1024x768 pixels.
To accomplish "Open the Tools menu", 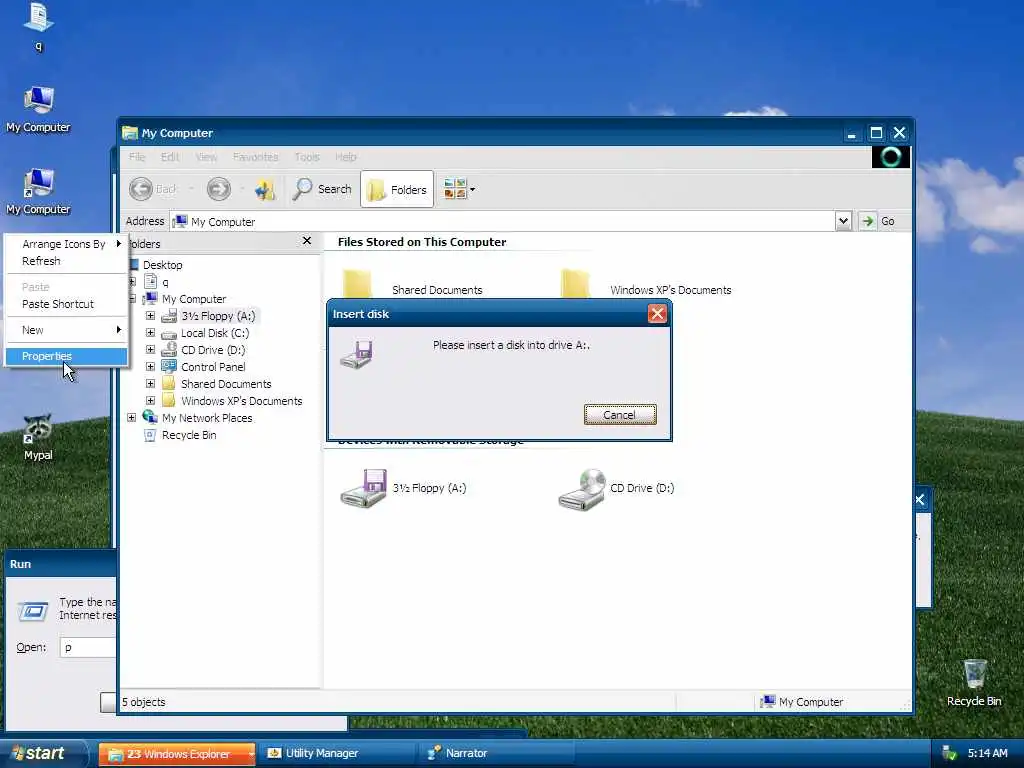I will (x=307, y=157).
